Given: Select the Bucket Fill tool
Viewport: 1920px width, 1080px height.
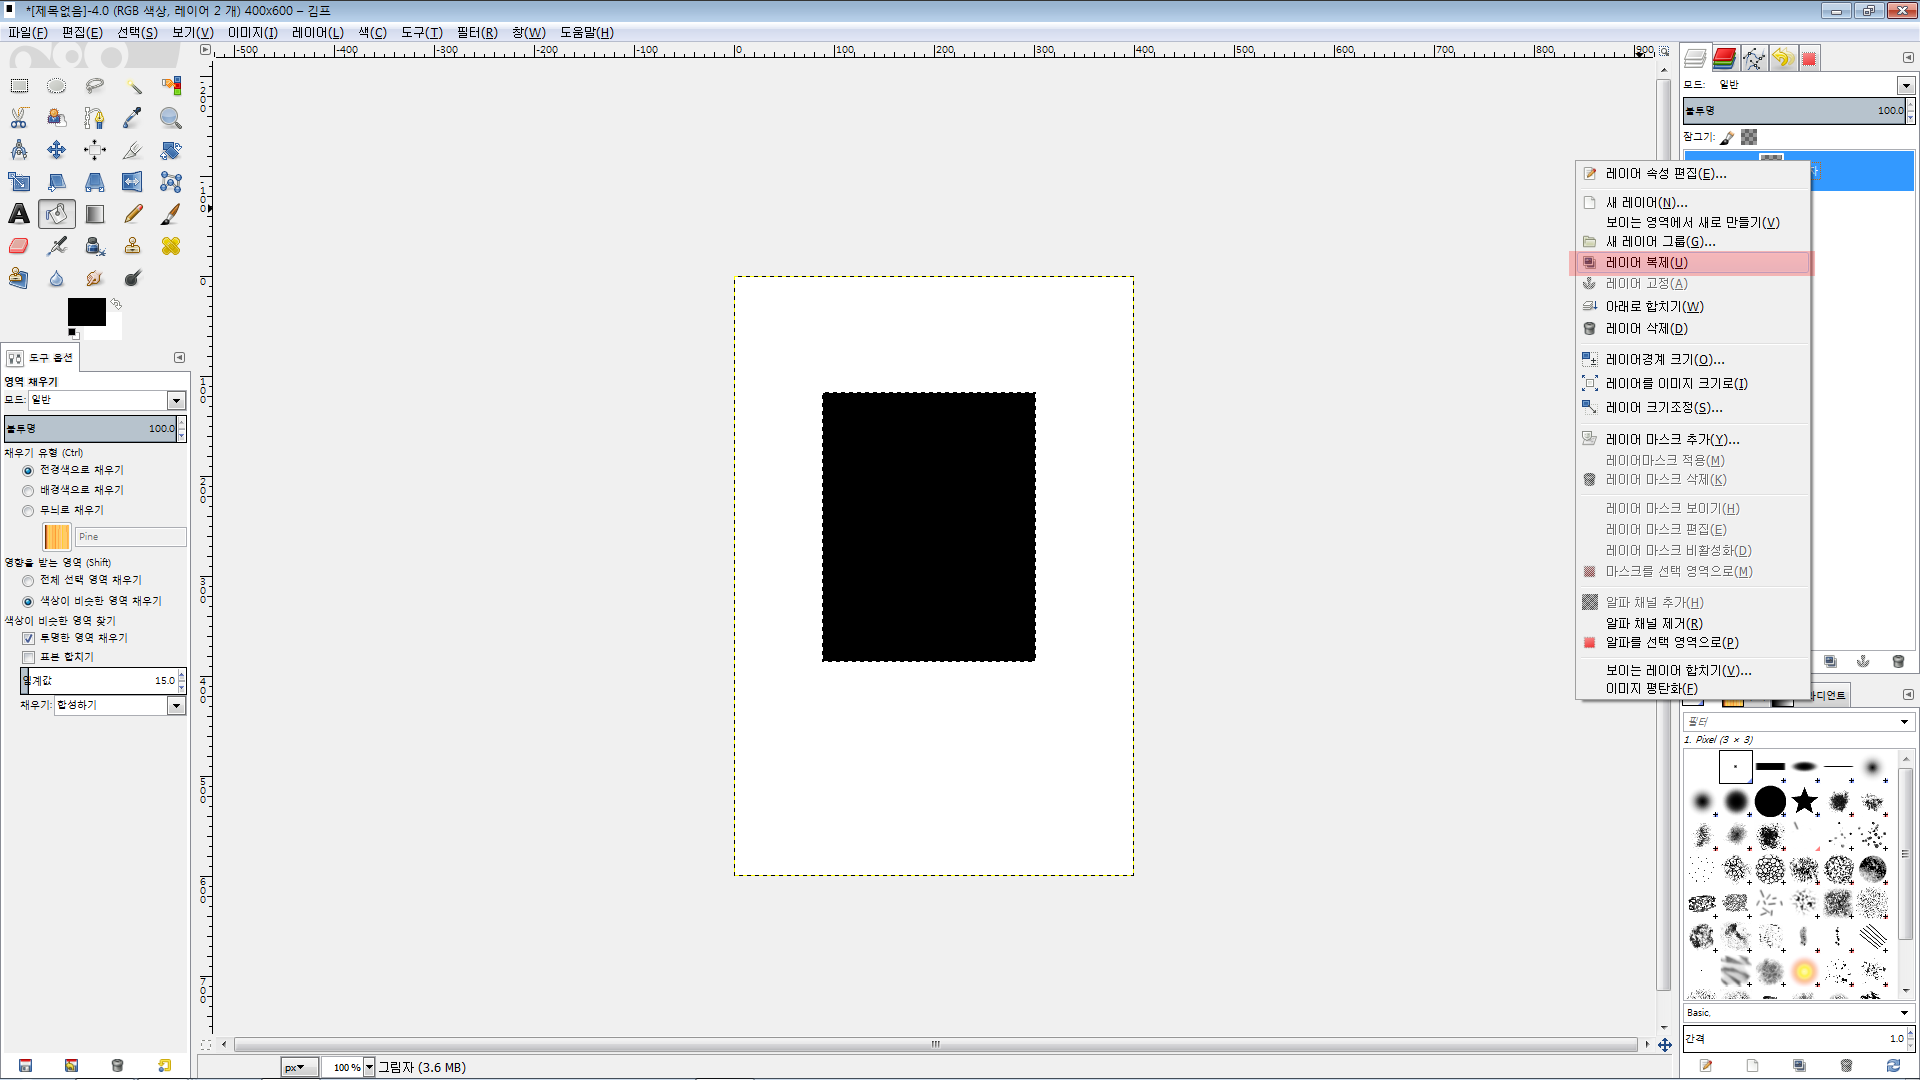Looking at the screenshot, I should click(x=57, y=214).
